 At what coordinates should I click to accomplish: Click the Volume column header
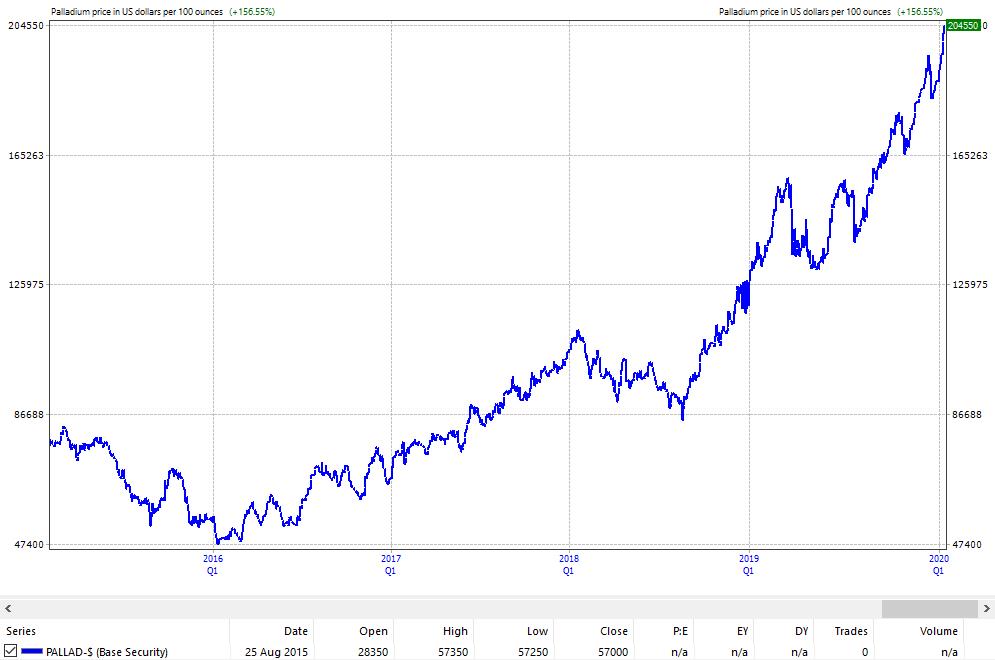point(938,631)
